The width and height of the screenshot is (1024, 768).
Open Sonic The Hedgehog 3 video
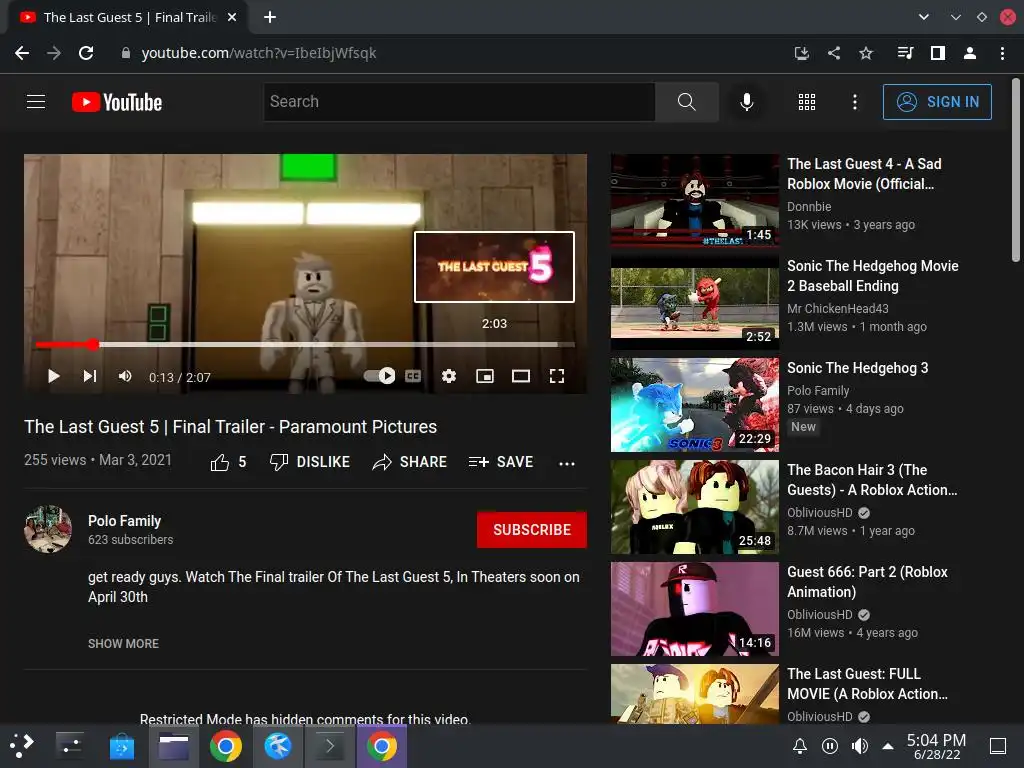click(857, 368)
